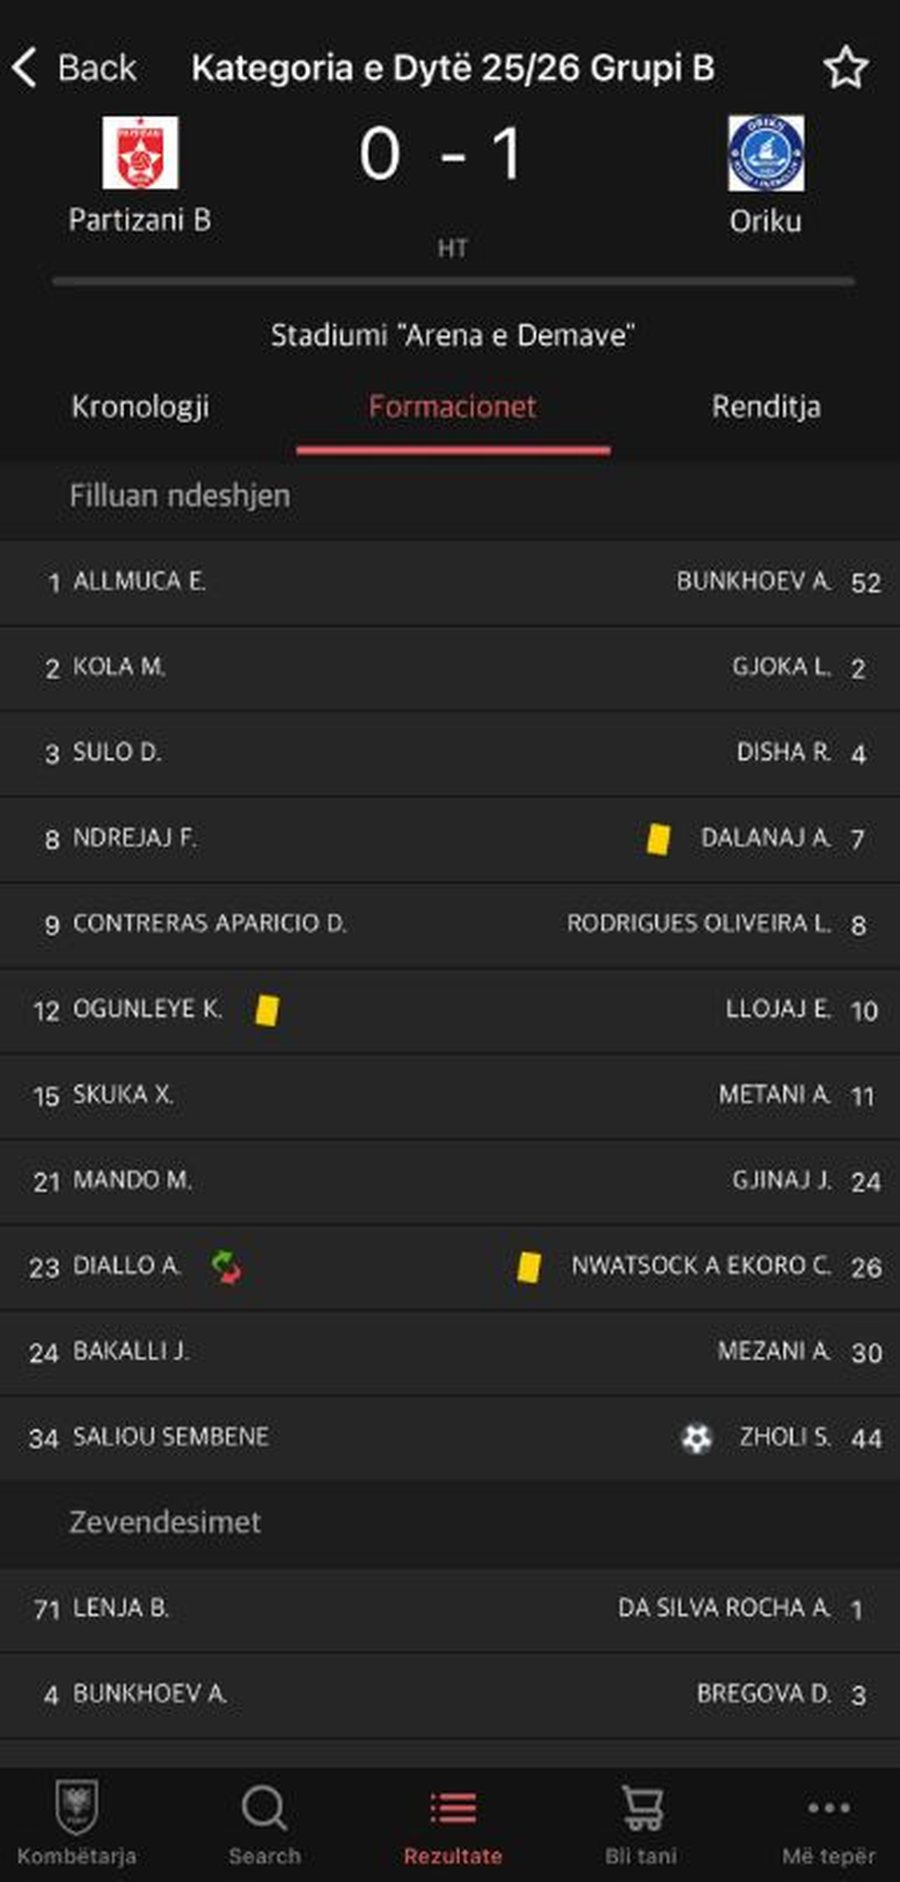Image resolution: width=900 pixels, height=1882 pixels.
Task: Open Rezultate in bottom navigation
Action: [452, 1822]
